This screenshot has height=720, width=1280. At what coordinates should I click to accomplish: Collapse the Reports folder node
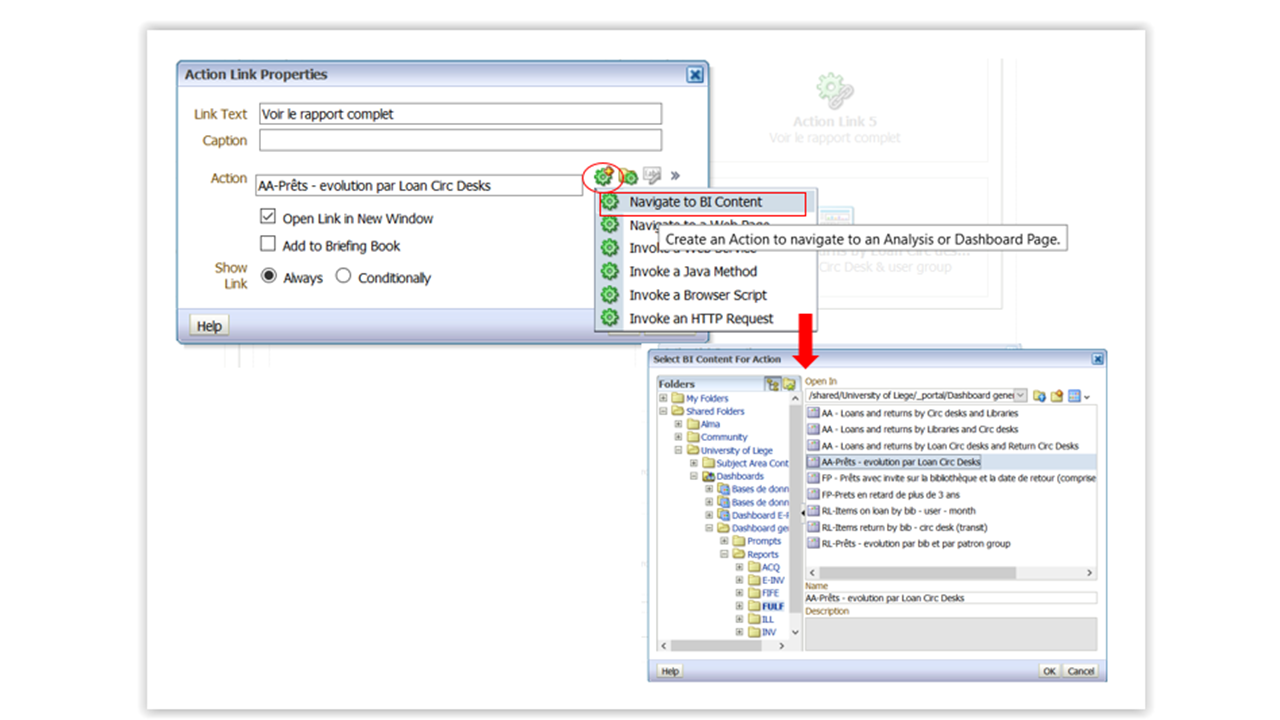click(x=724, y=554)
